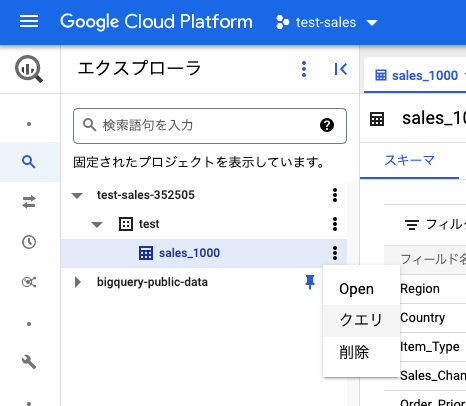
Task: Open actions menu for test-sales-352505
Action: click(335, 195)
